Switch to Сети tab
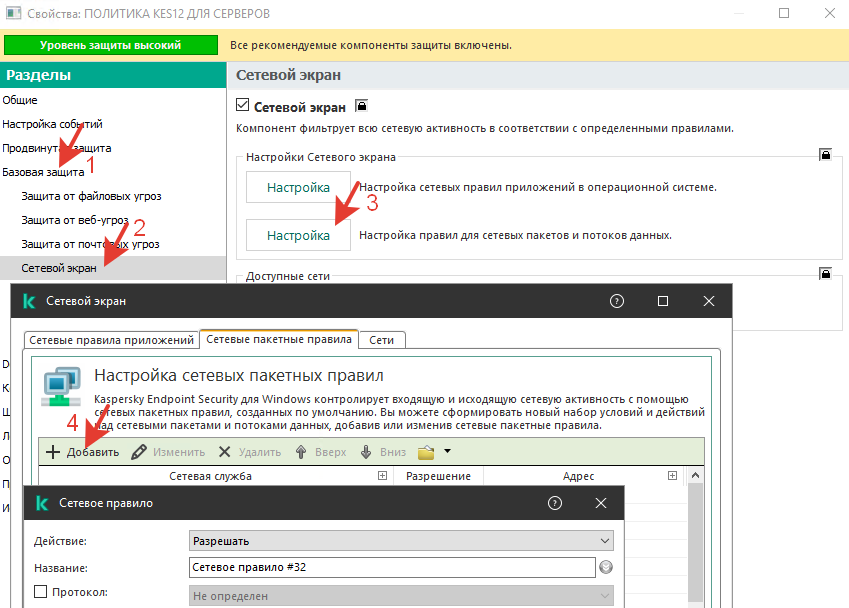The width and height of the screenshot is (849, 608). pos(381,340)
